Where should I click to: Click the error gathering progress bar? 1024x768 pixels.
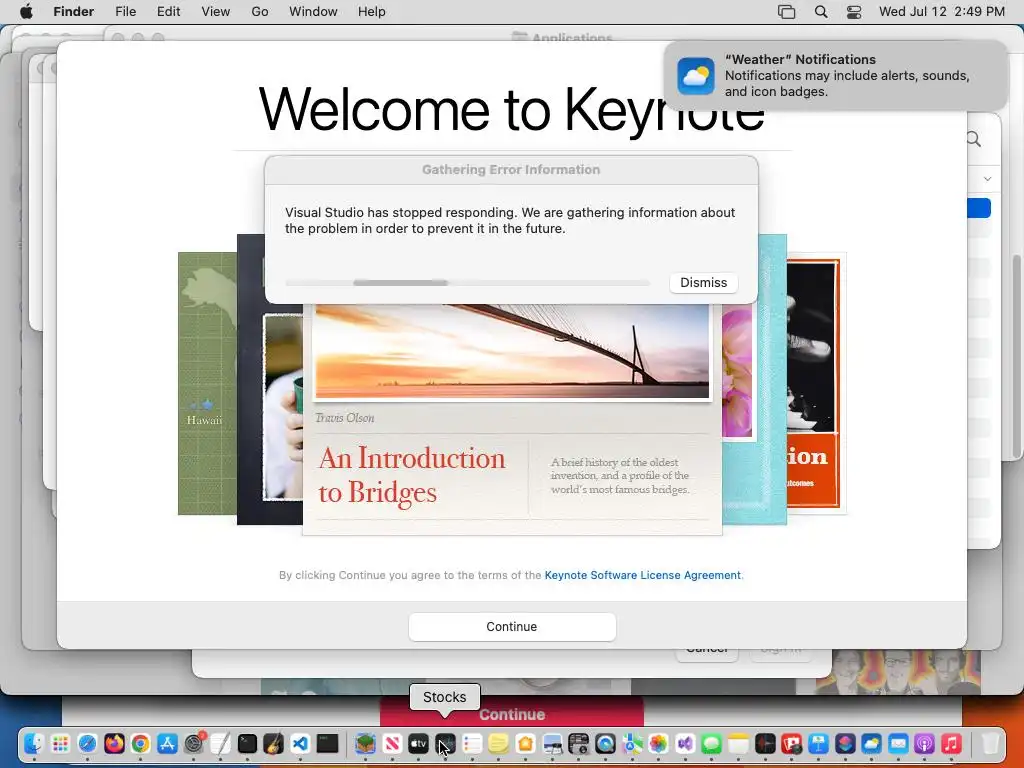point(468,283)
